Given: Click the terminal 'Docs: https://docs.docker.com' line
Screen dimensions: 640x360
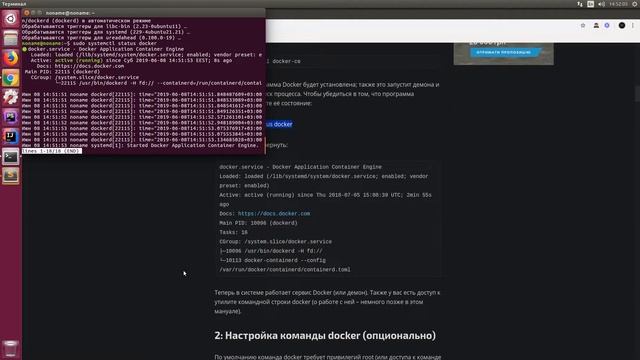Looking at the screenshot, I should click(x=80, y=66).
